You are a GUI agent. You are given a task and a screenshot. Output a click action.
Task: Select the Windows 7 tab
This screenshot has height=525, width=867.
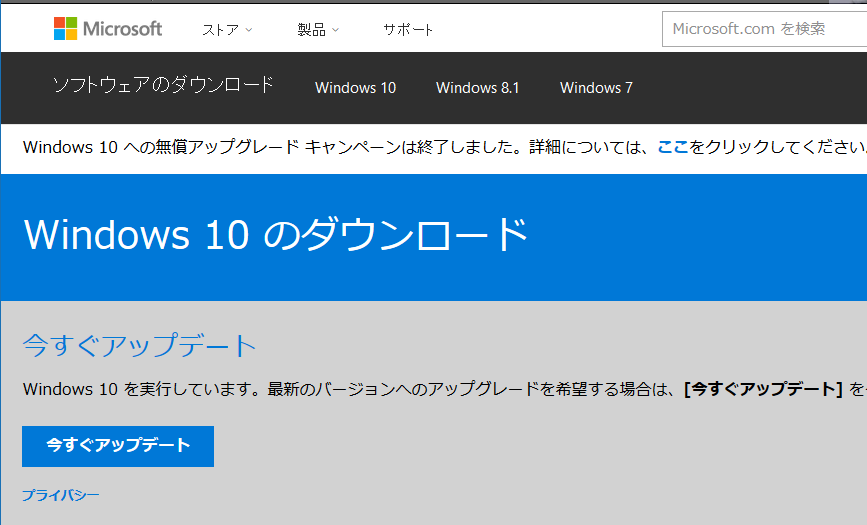coord(596,88)
